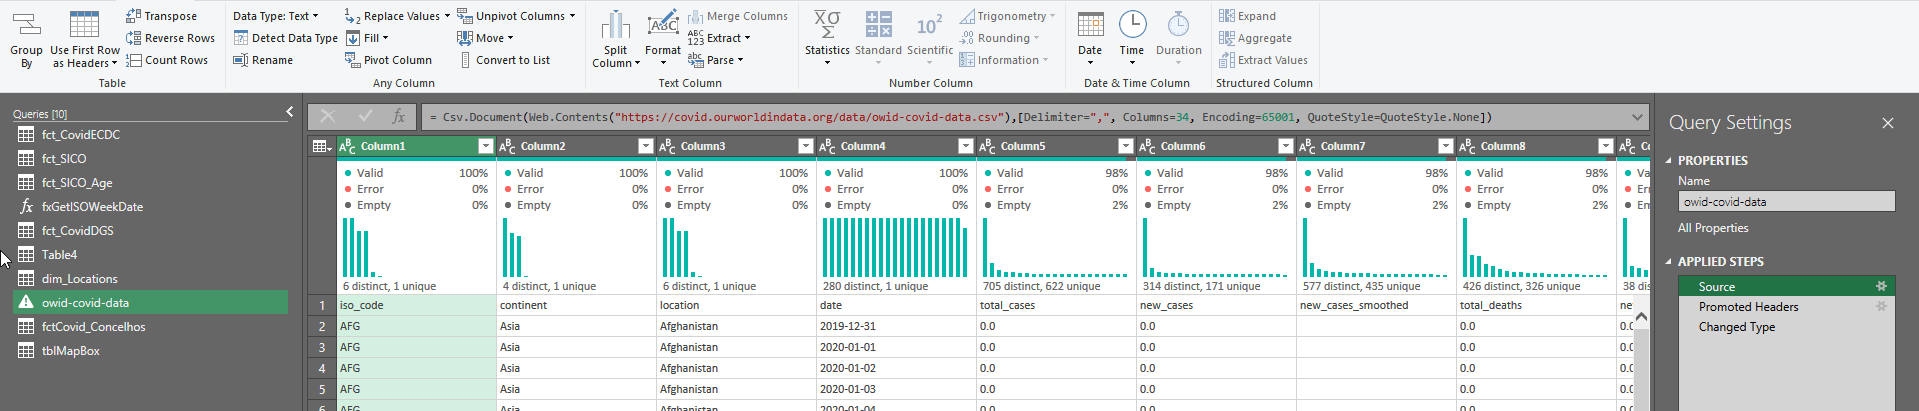This screenshot has width=1919, height=411.
Task: Open the Extract dropdown
Action: point(719,38)
